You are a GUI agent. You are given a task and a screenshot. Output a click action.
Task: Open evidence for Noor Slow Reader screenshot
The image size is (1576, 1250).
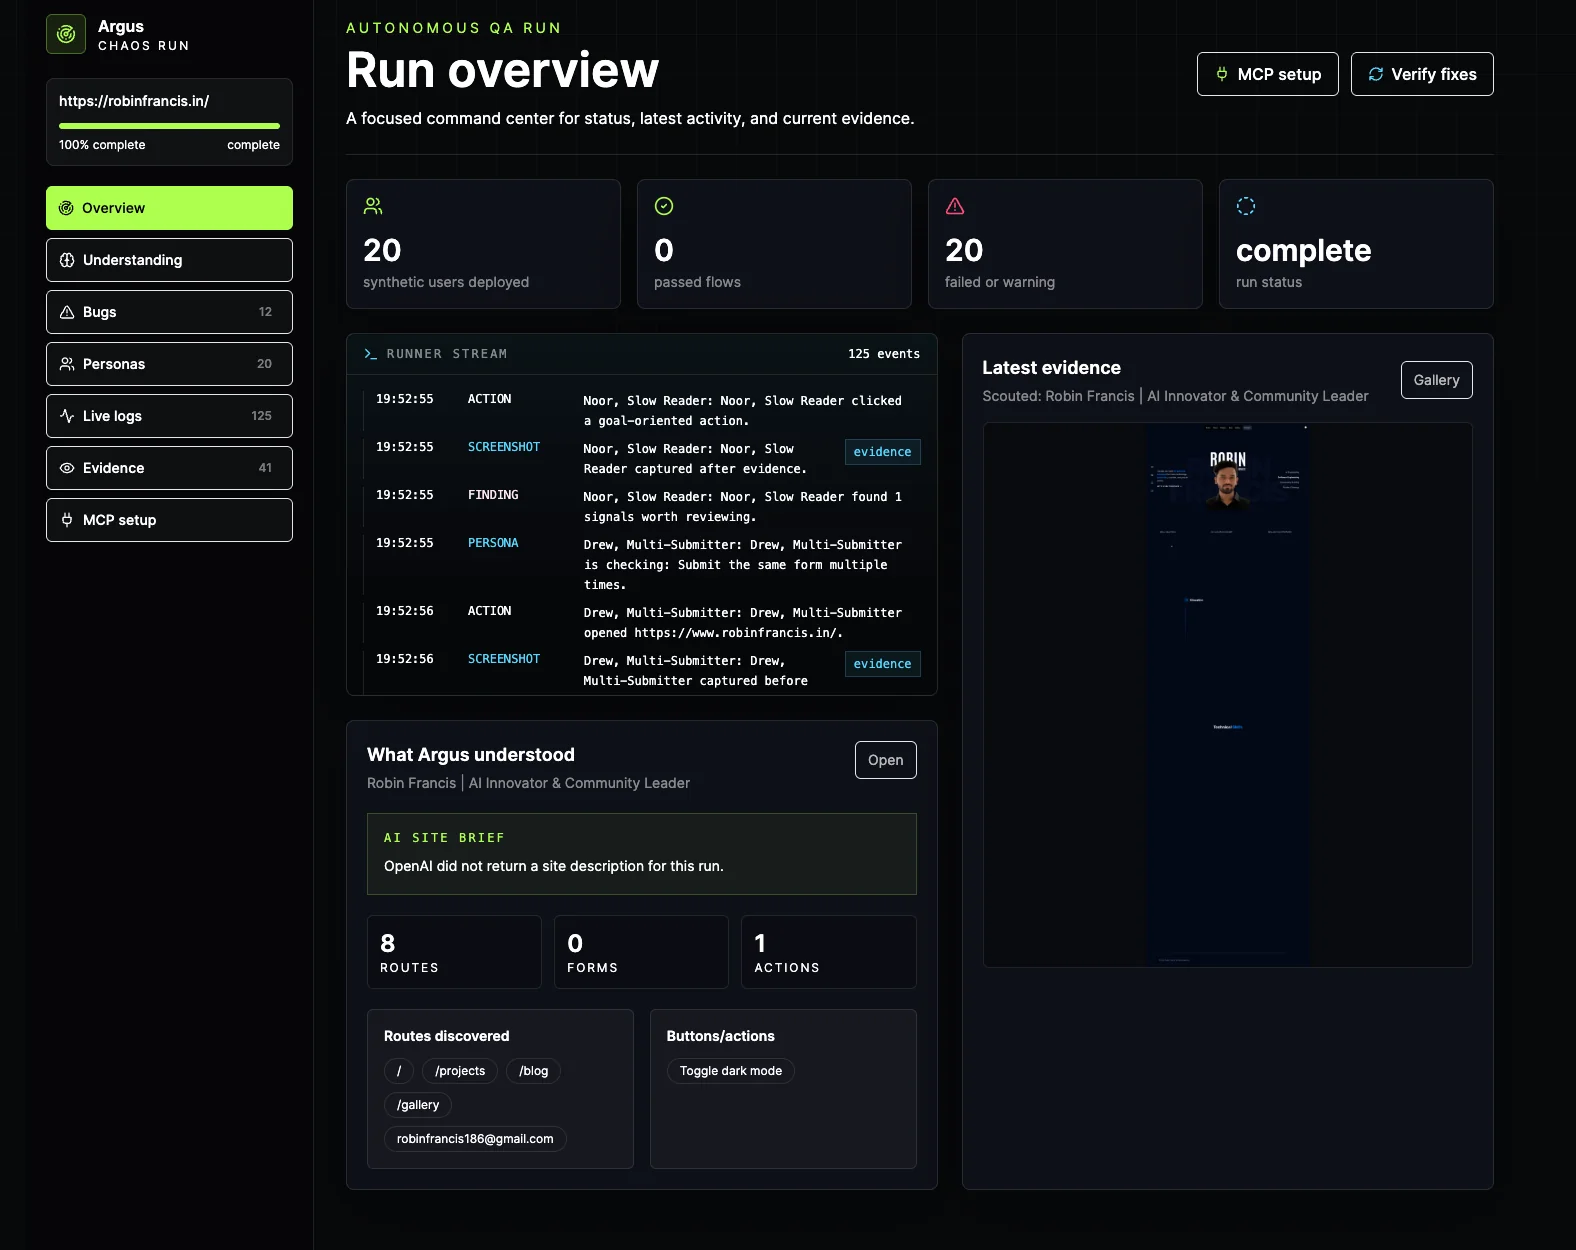882,452
